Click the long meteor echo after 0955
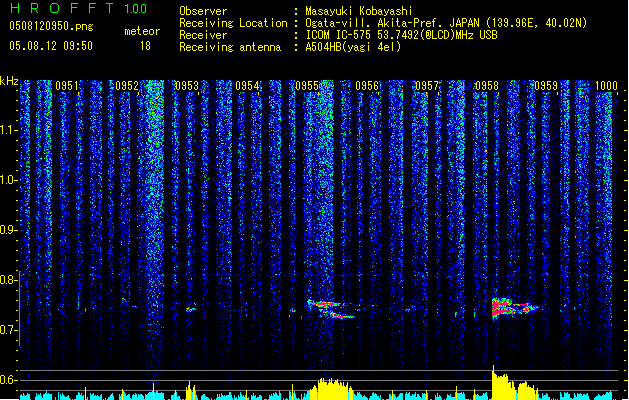629x400 pixels. pos(331,309)
